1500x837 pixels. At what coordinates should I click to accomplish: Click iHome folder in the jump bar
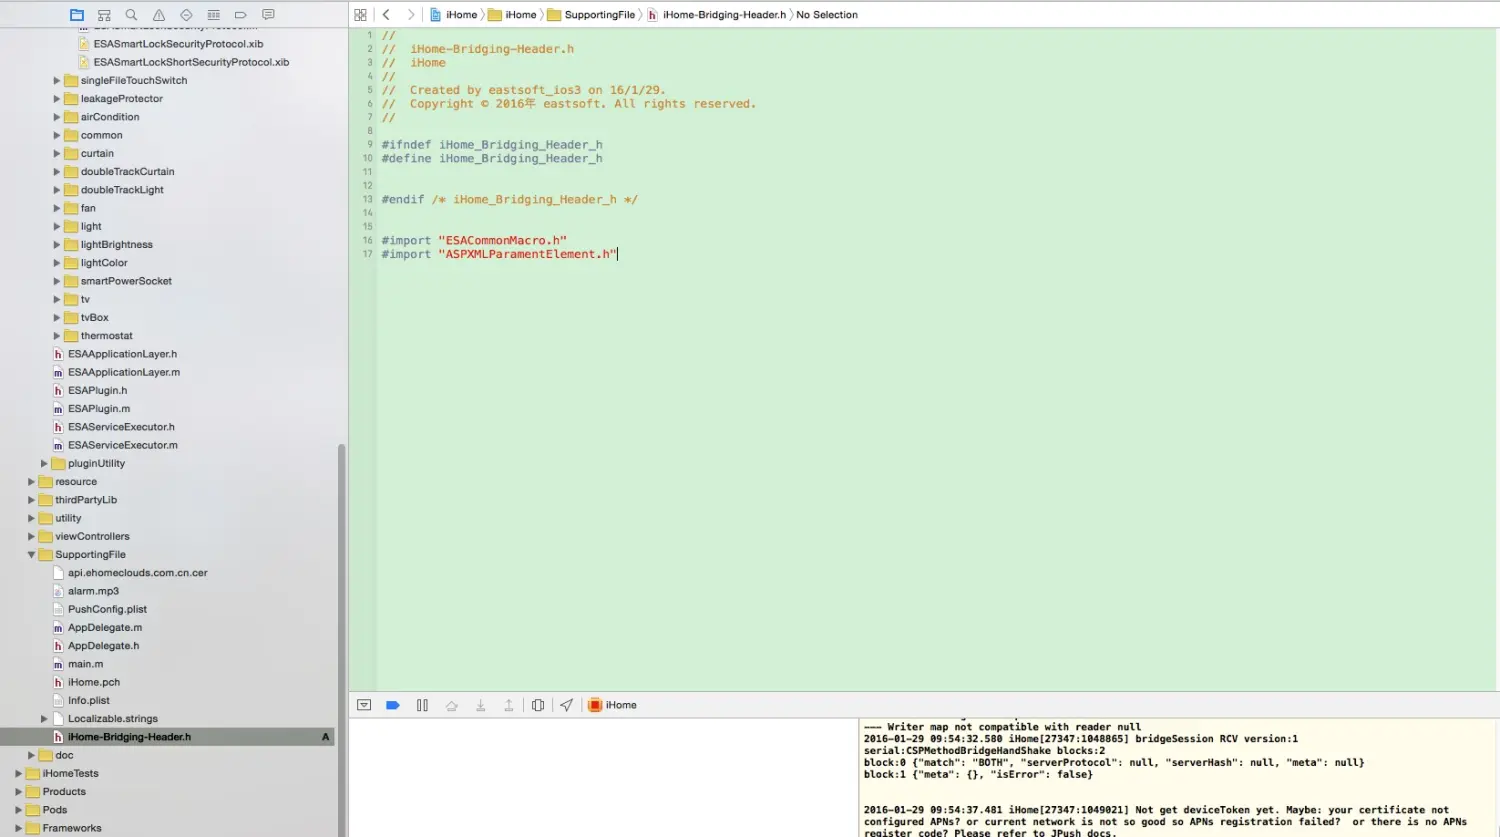pos(512,15)
